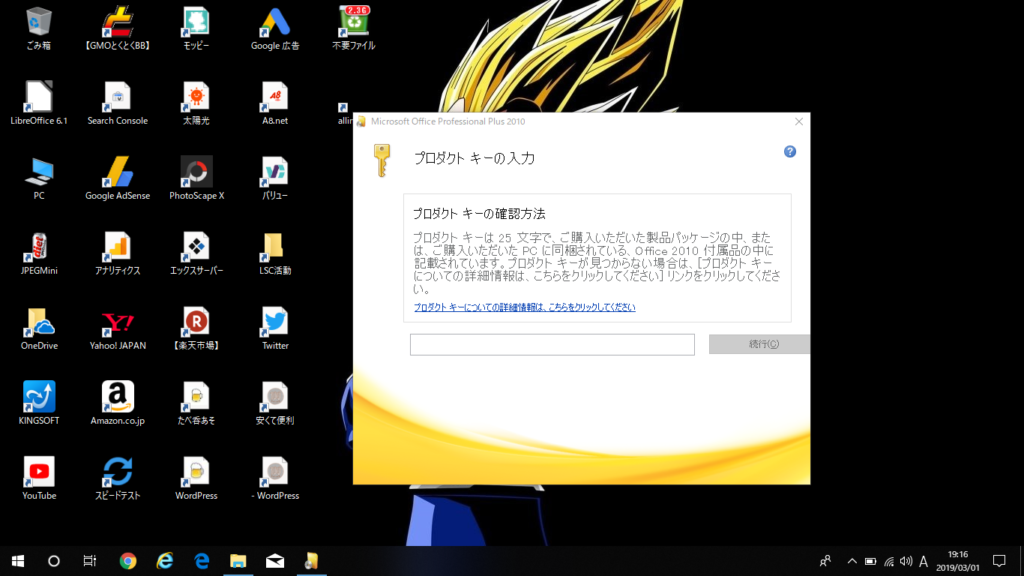This screenshot has width=1024, height=576.
Task: Open the Windows Start menu
Action: (x=18, y=561)
